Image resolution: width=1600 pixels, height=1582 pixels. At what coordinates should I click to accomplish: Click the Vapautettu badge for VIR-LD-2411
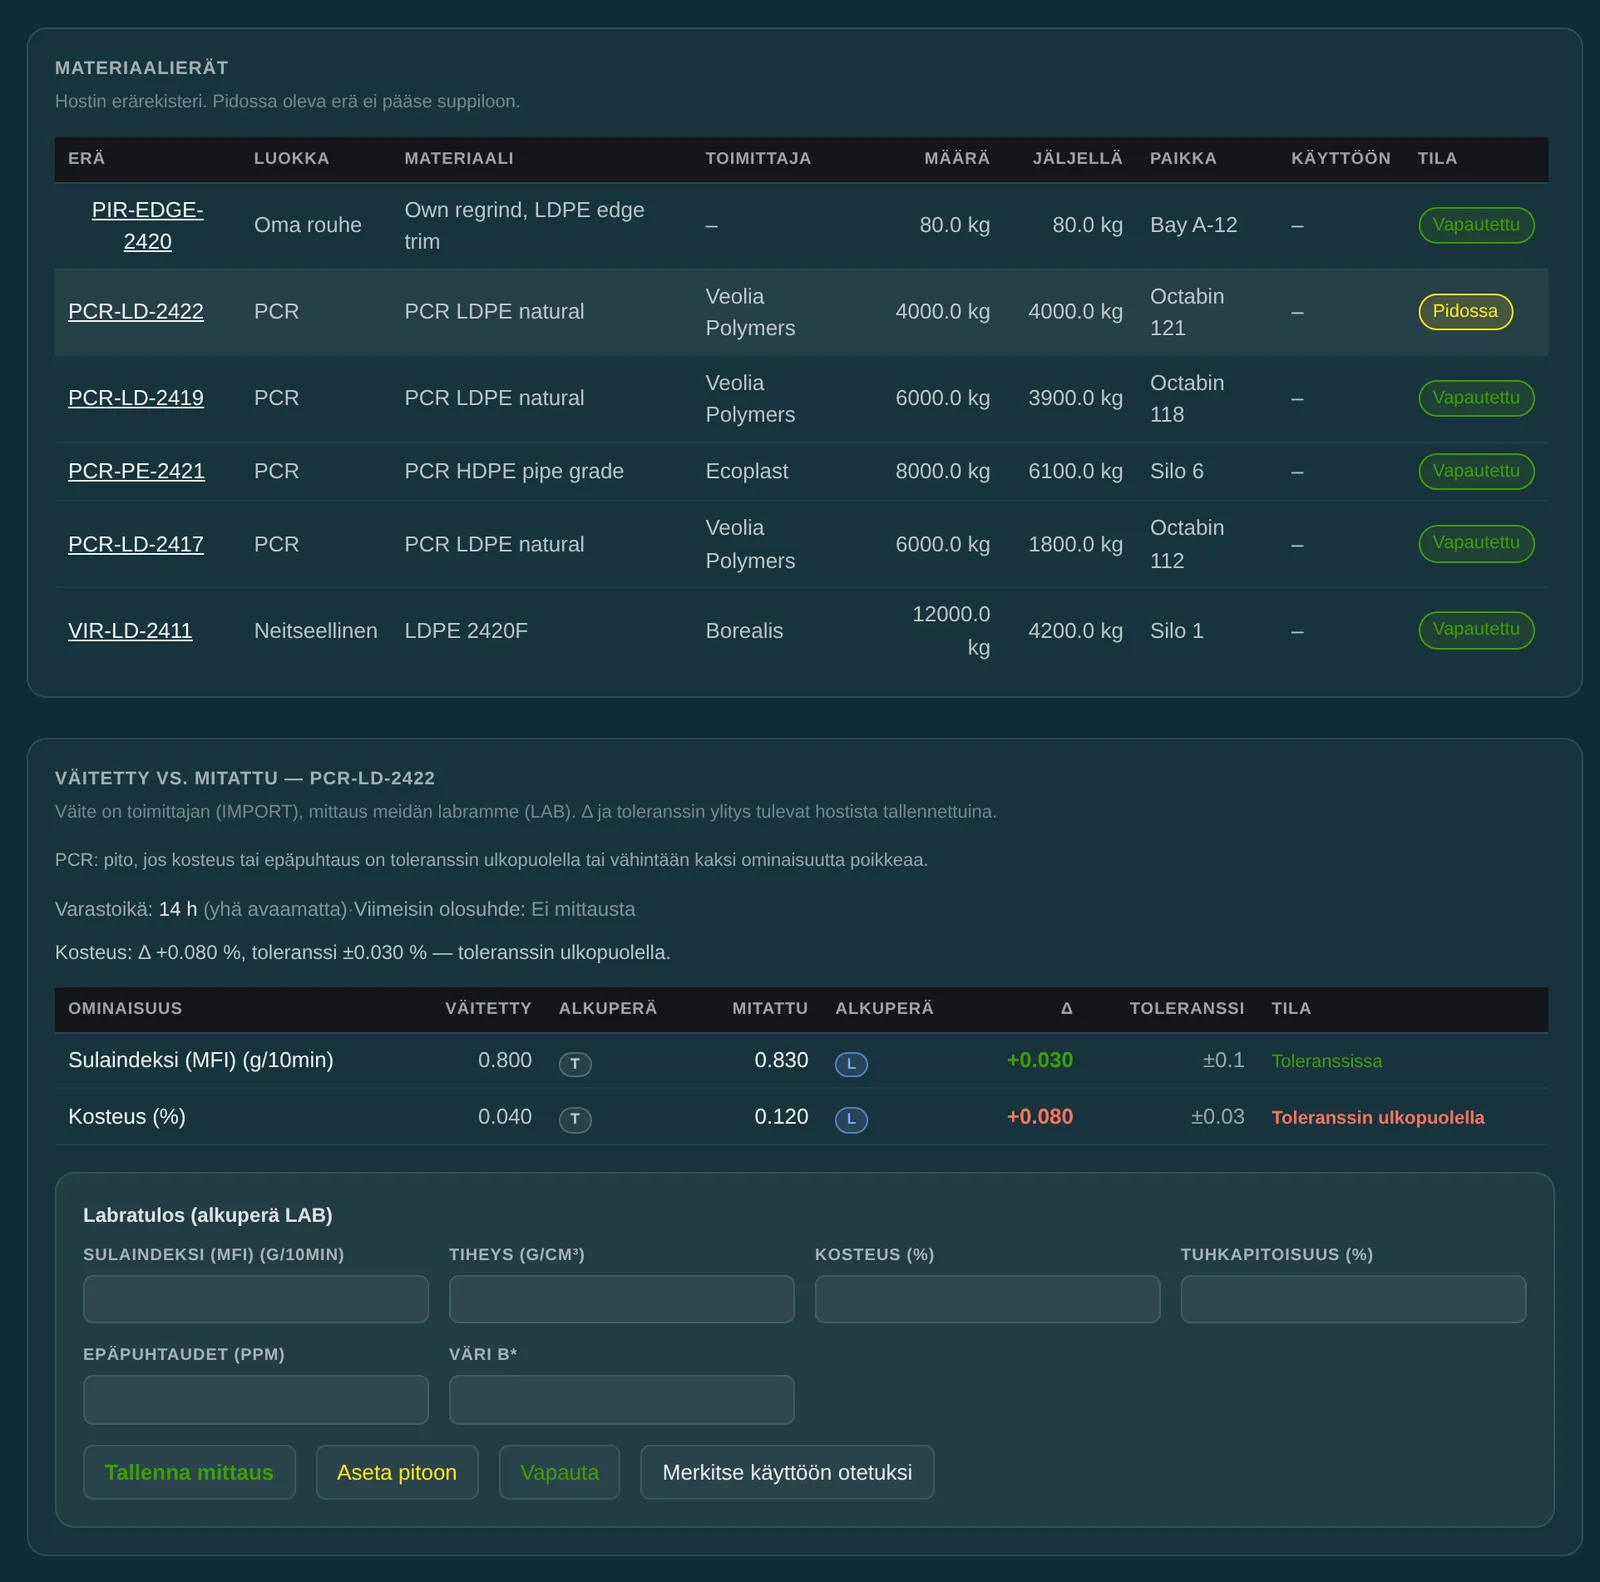click(x=1476, y=630)
